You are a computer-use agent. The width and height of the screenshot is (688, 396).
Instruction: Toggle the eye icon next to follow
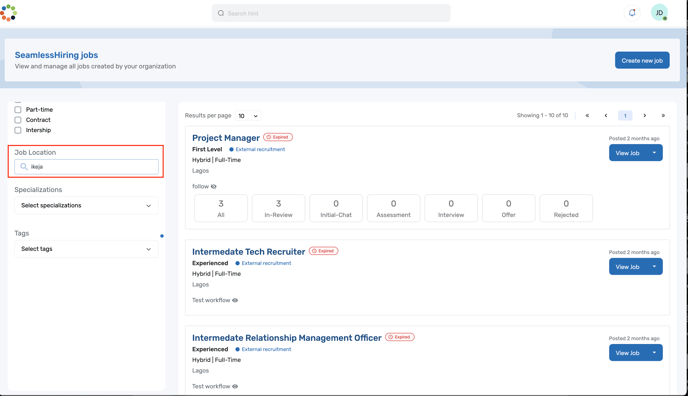pos(214,186)
